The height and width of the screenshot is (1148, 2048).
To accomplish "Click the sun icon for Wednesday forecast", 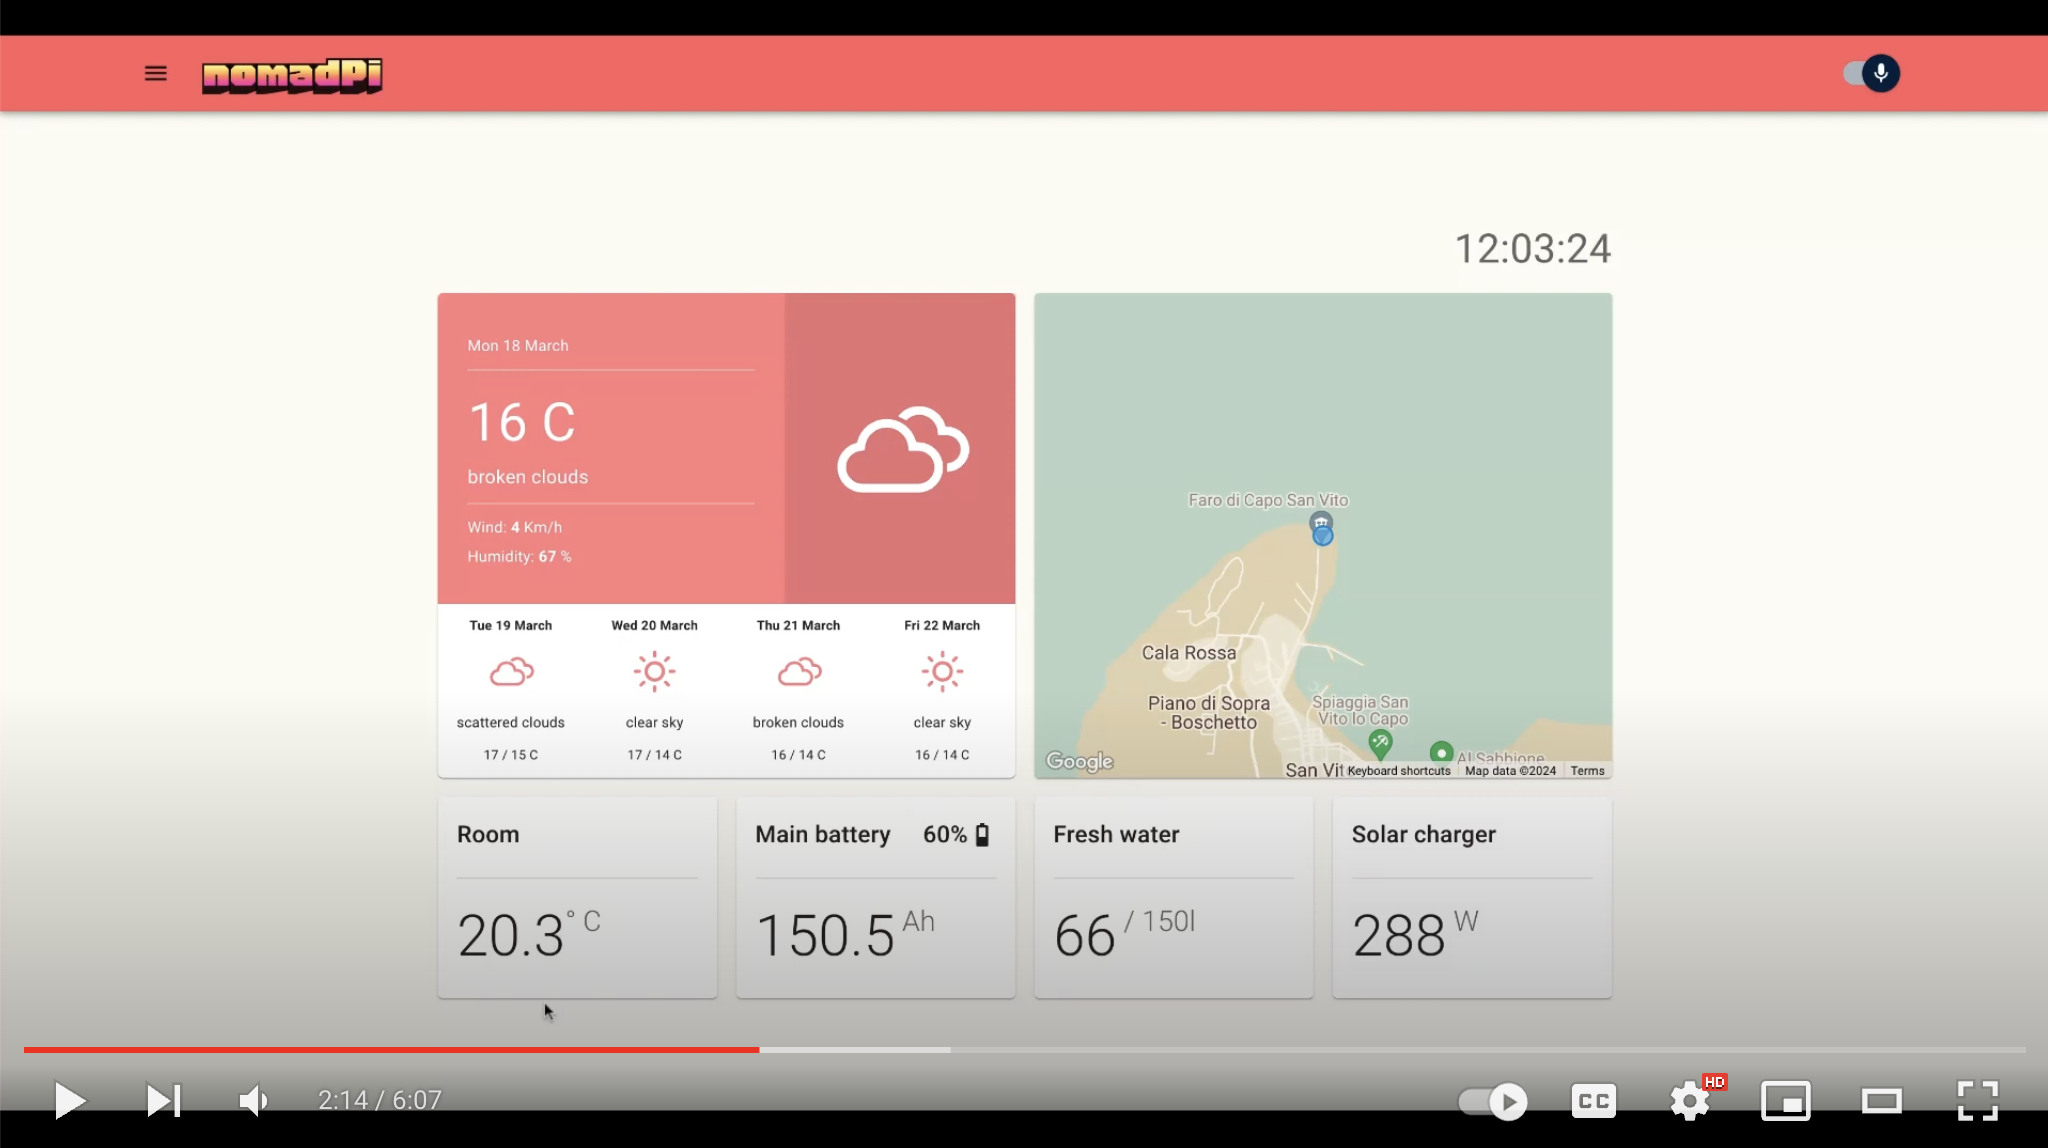I will point(653,672).
